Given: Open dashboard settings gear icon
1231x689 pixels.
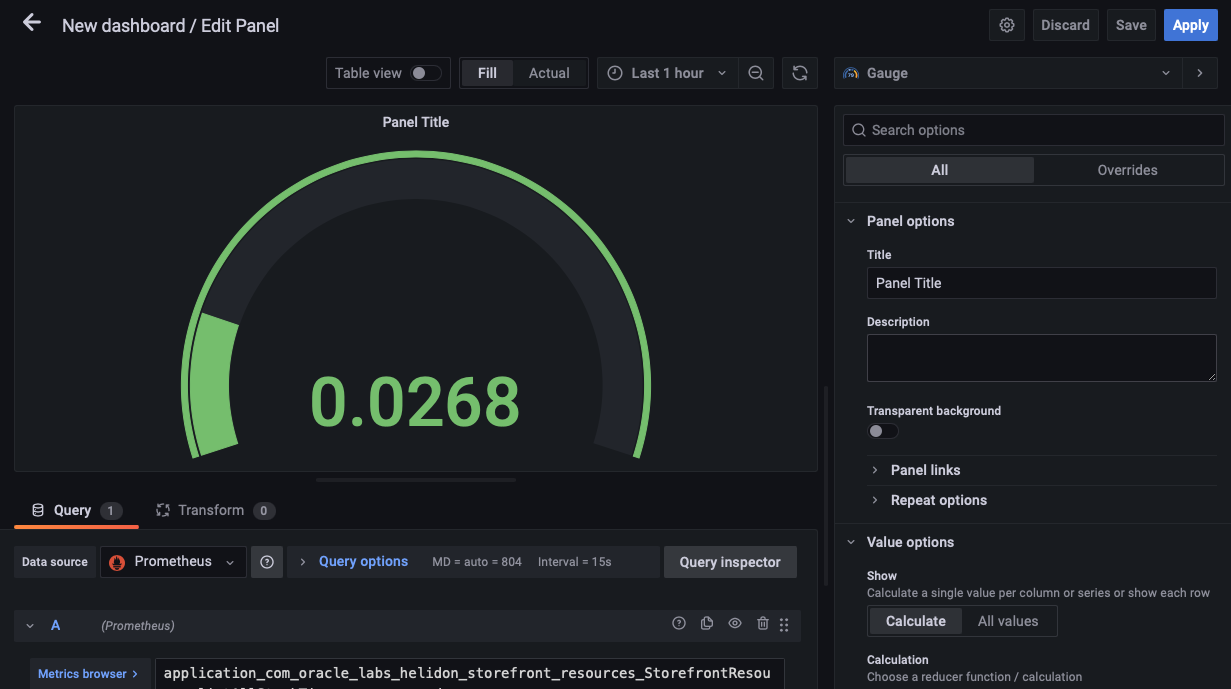Looking at the screenshot, I should [x=1007, y=25].
